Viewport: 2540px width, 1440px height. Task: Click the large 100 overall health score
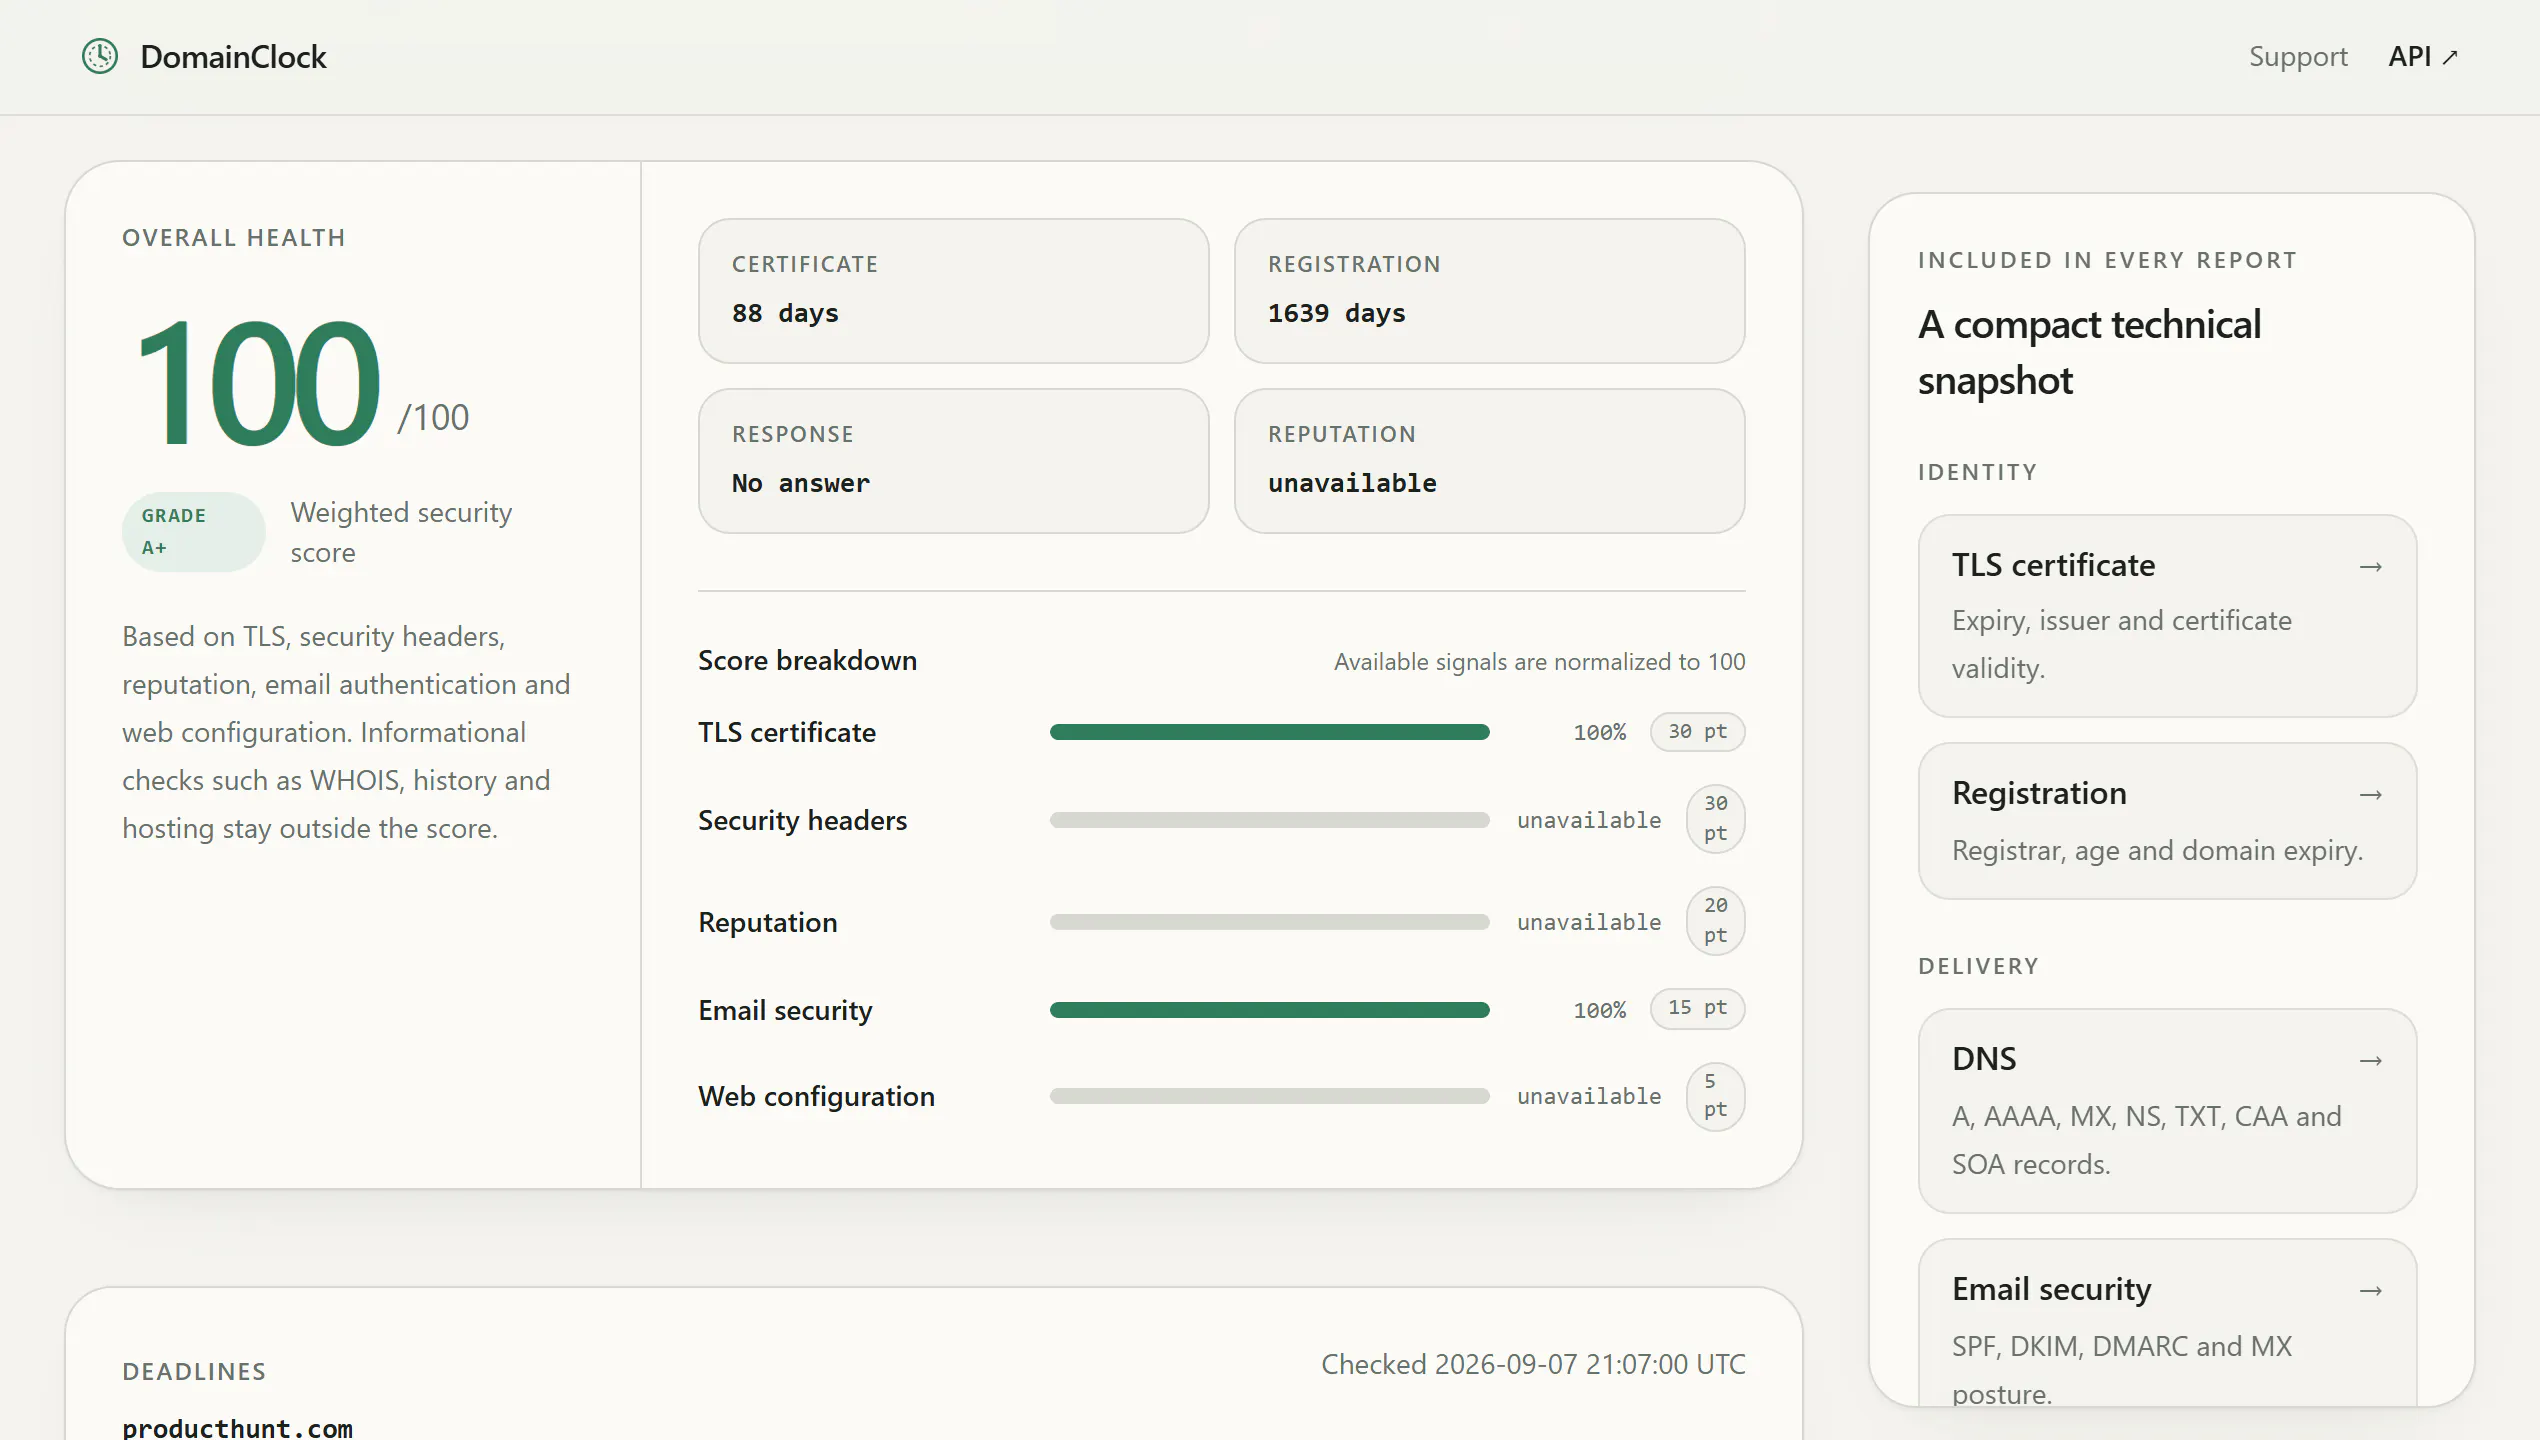[x=258, y=383]
